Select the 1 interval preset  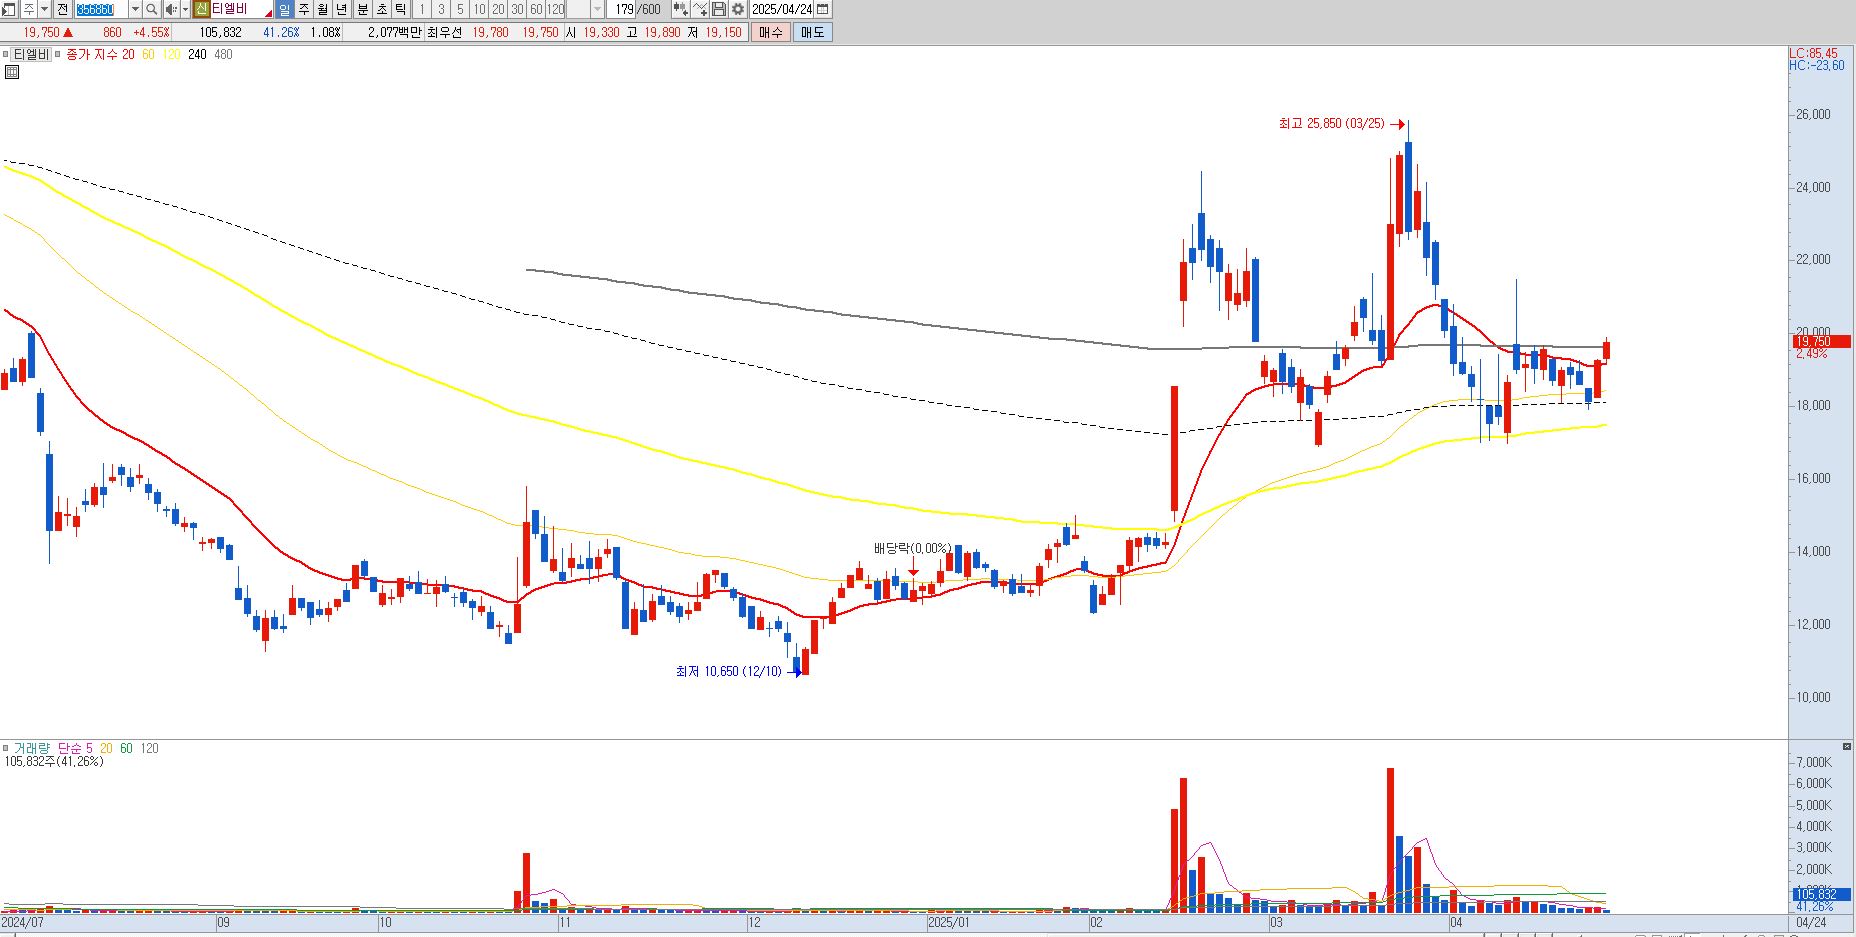422,9
